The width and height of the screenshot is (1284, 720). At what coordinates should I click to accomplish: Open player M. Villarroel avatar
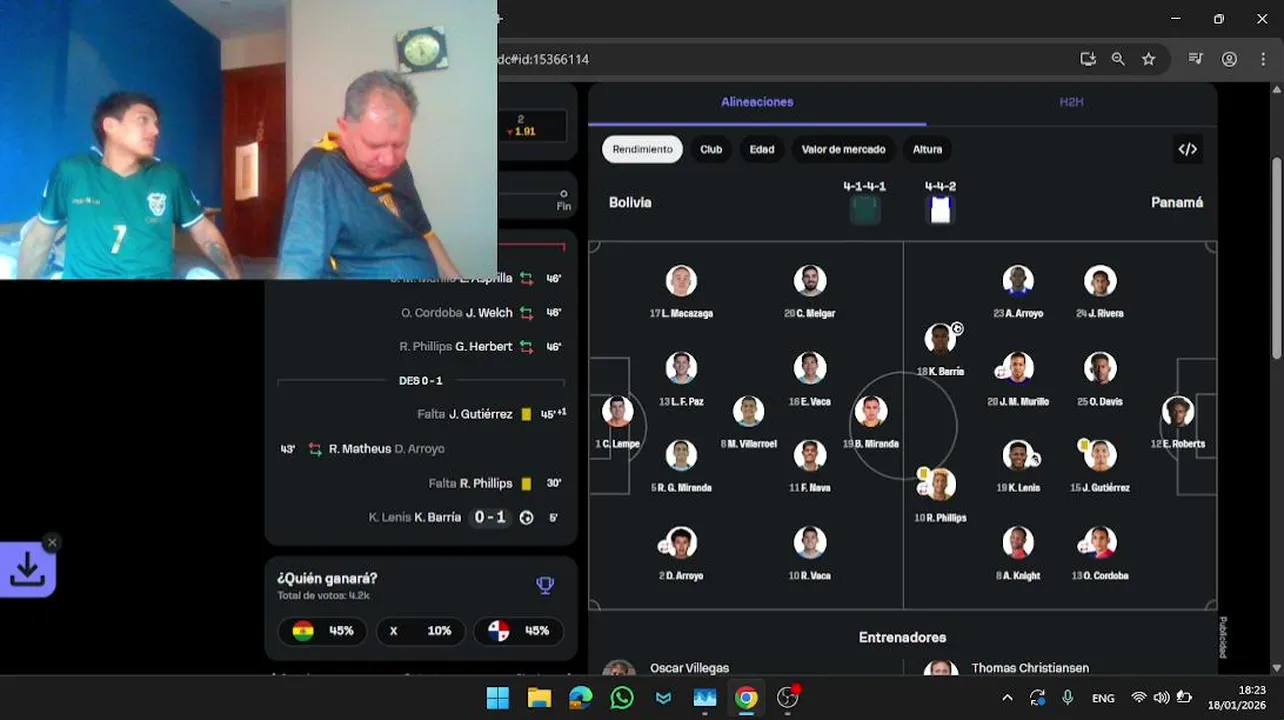pos(748,411)
